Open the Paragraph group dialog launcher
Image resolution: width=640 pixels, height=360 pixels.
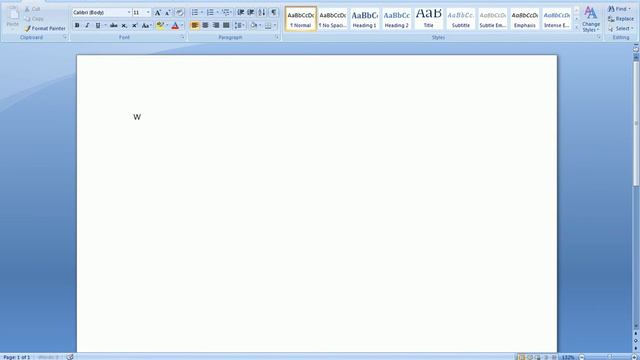(x=277, y=37)
